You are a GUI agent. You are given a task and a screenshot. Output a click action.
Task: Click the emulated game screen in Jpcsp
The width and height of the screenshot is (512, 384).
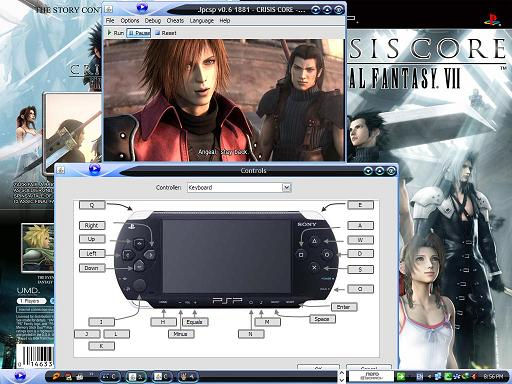(x=224, y=100)
